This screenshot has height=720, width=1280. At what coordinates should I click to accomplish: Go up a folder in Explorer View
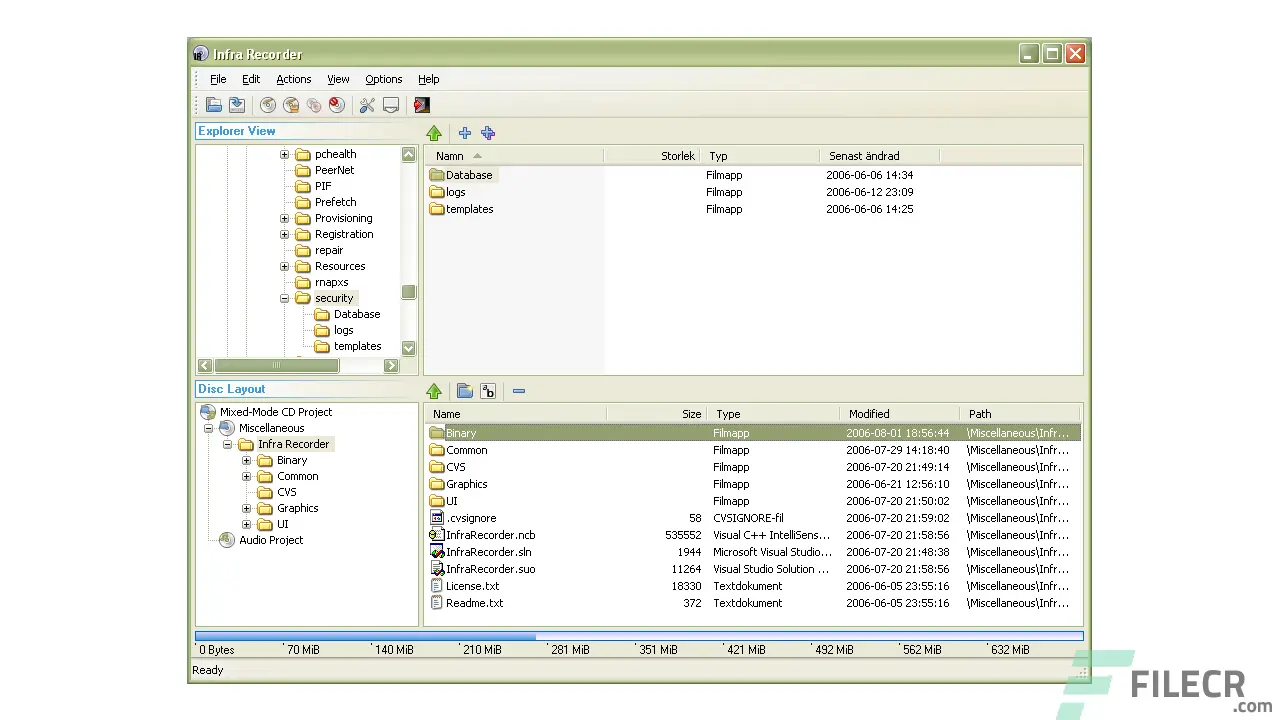click(x=434, y=133)
